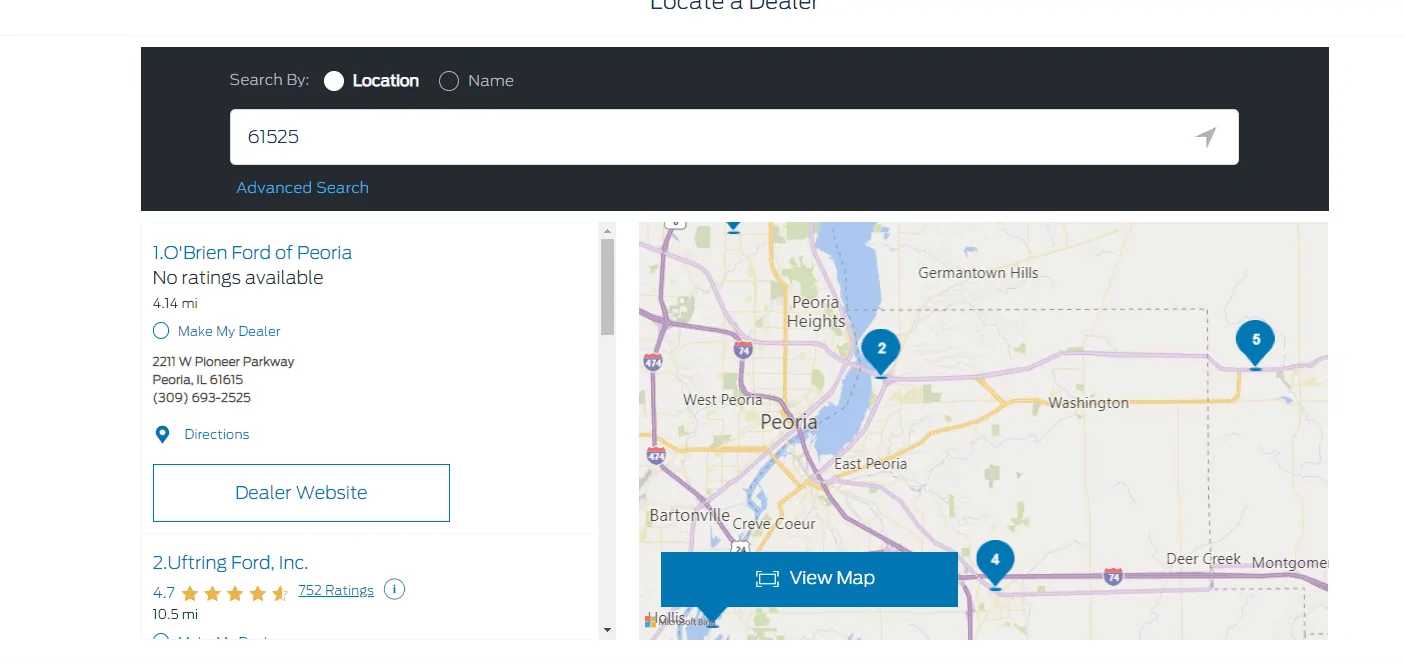
Task: Click the dealer list scroll down arrow
Action: pos(607,630)
